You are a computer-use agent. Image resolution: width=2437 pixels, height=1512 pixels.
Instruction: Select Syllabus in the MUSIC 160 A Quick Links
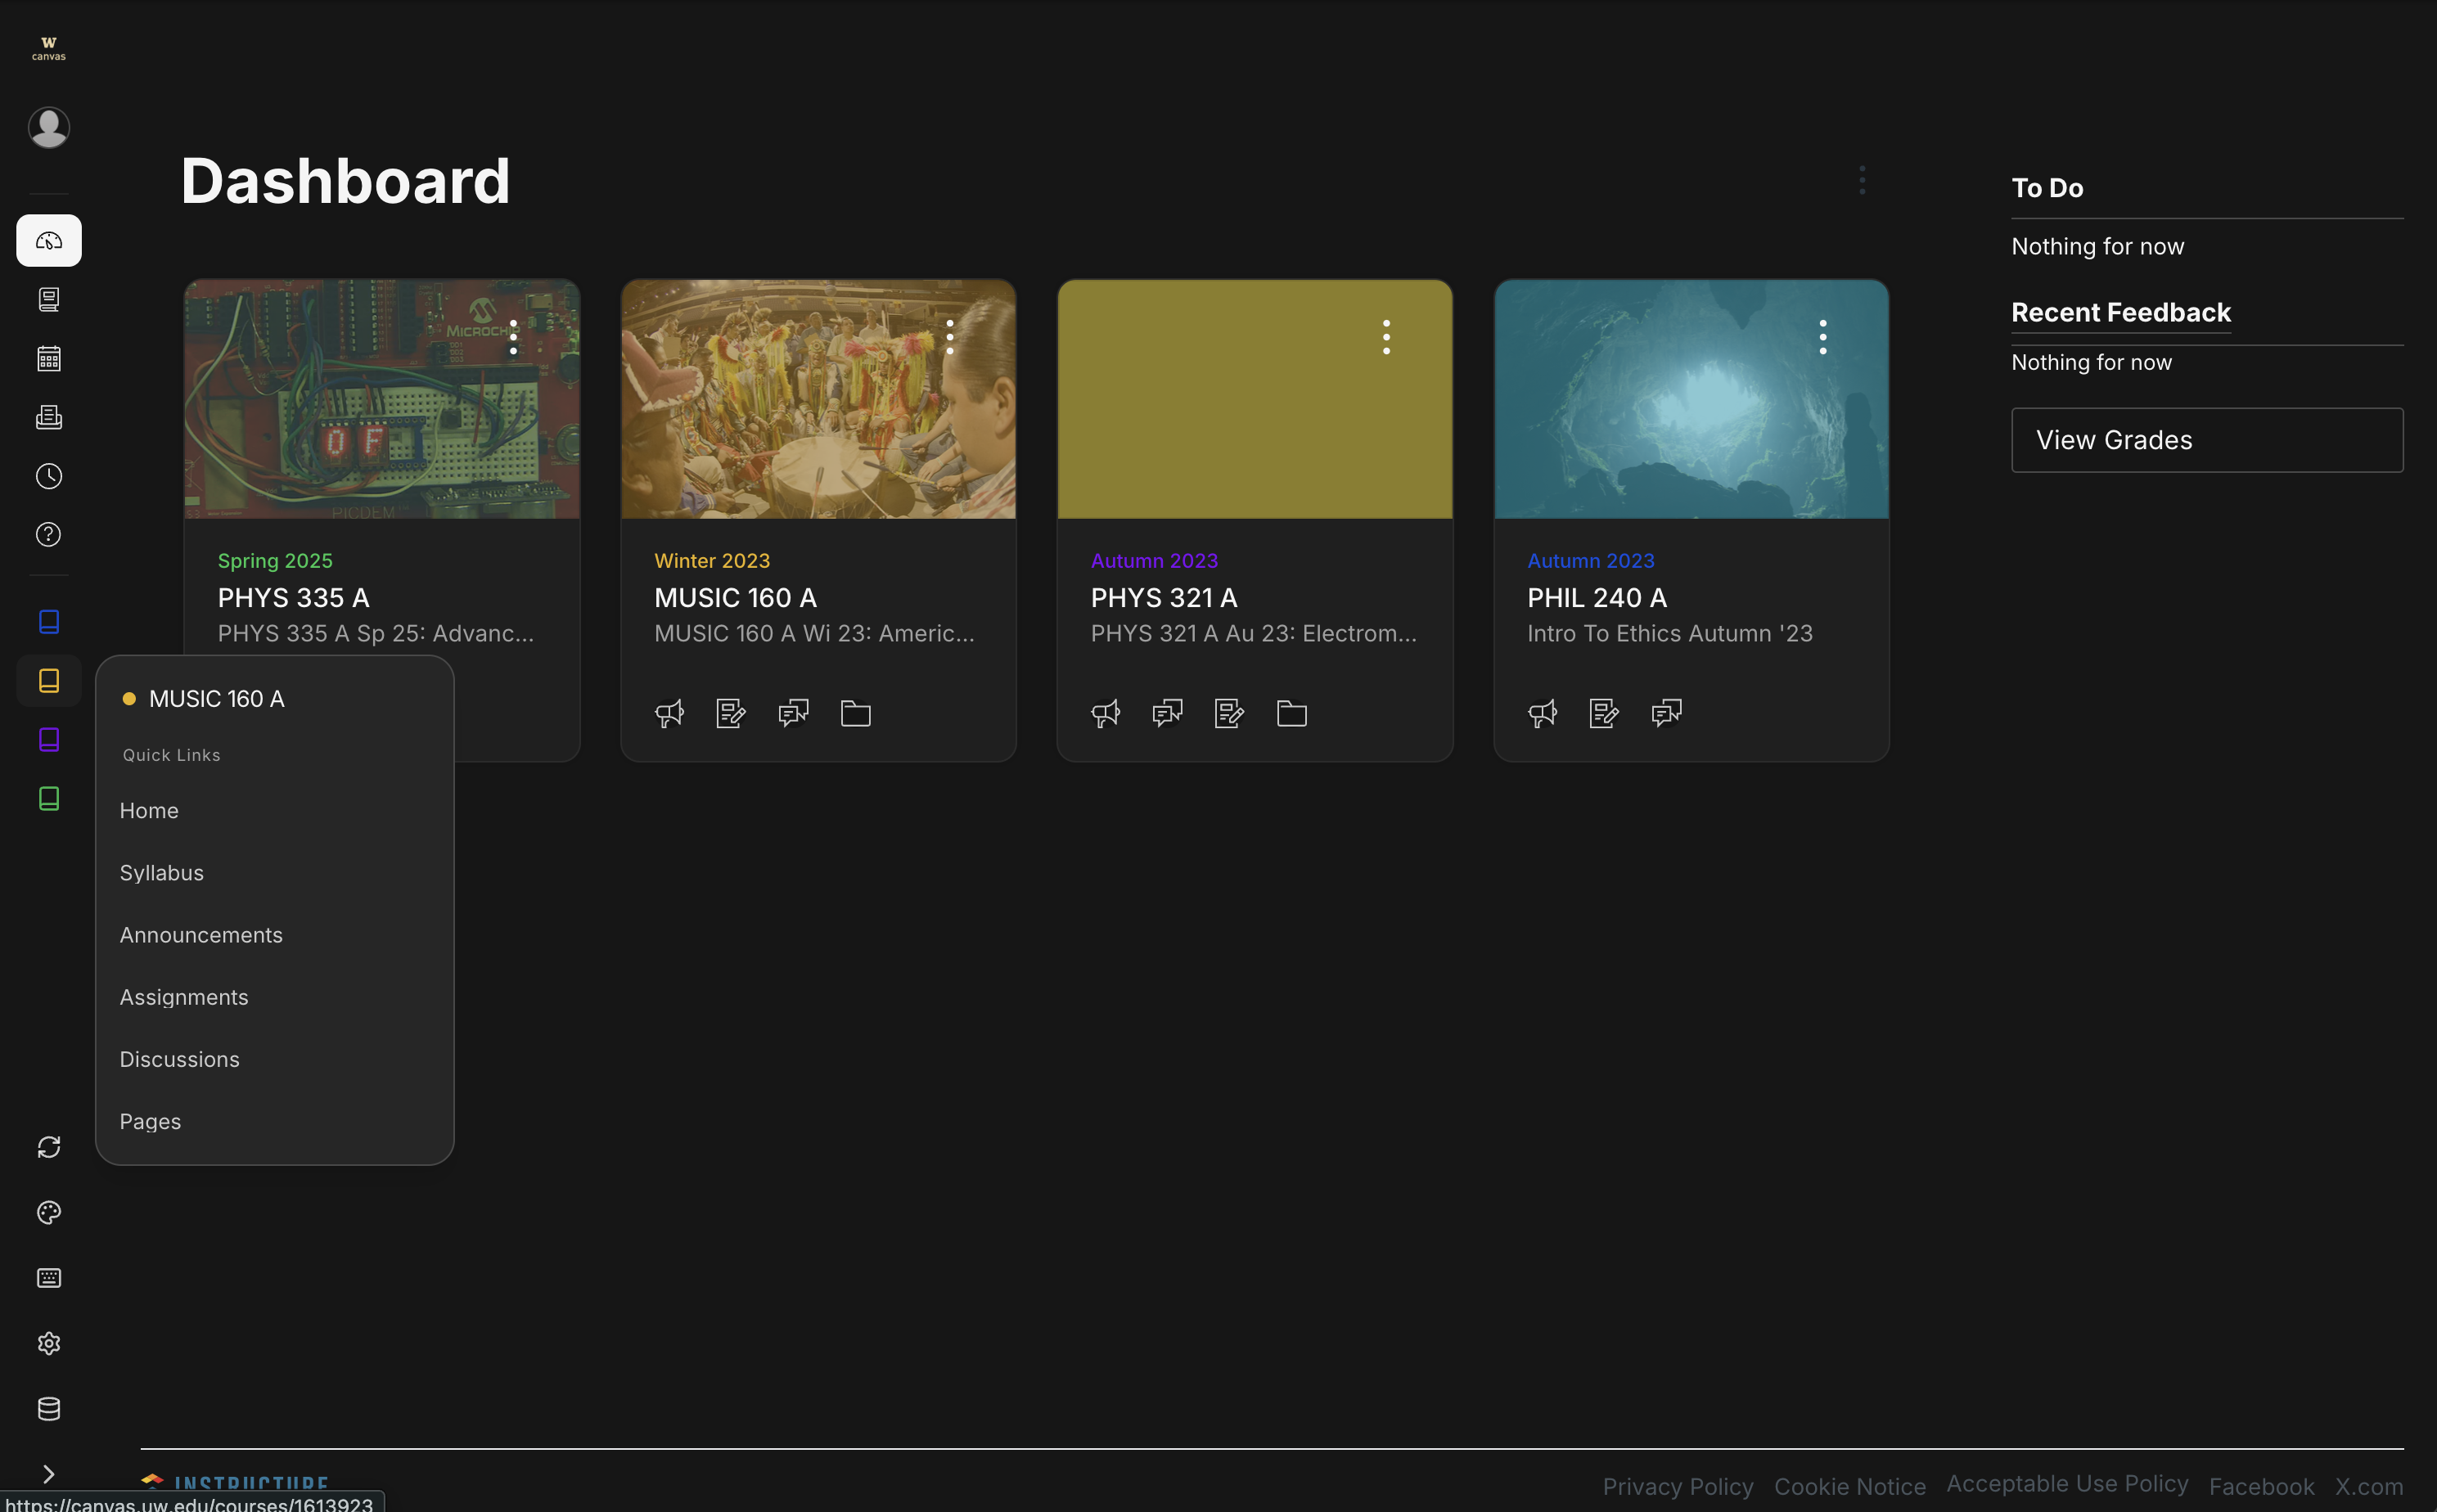click(161, 872)
